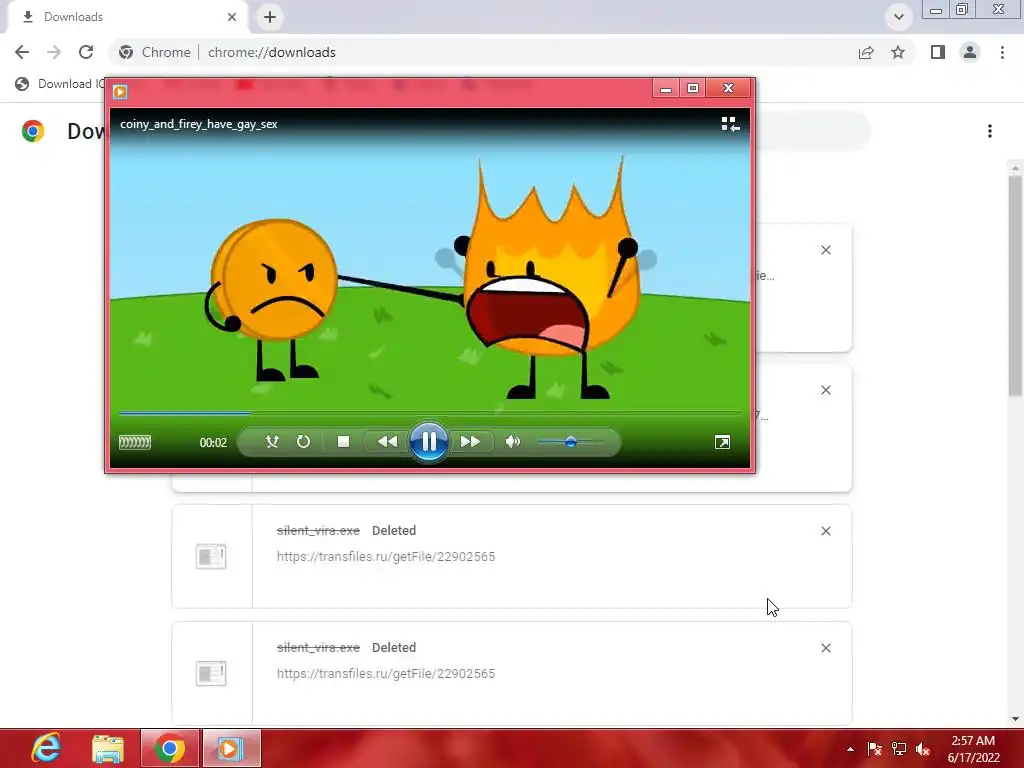
Task: Remove the topmost download entry
Action: click(825, 250)
